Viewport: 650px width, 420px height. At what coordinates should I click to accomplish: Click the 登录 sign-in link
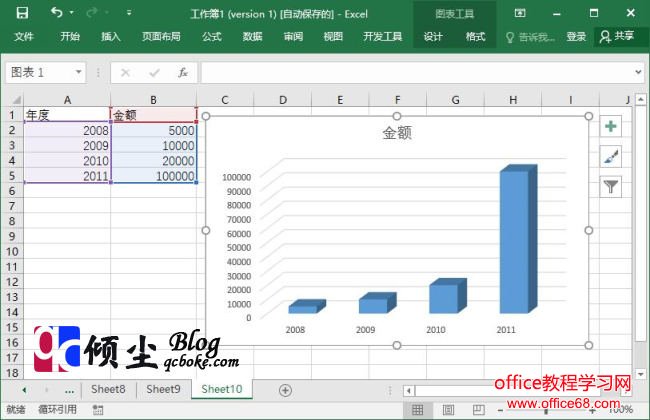tap(576, 37)
